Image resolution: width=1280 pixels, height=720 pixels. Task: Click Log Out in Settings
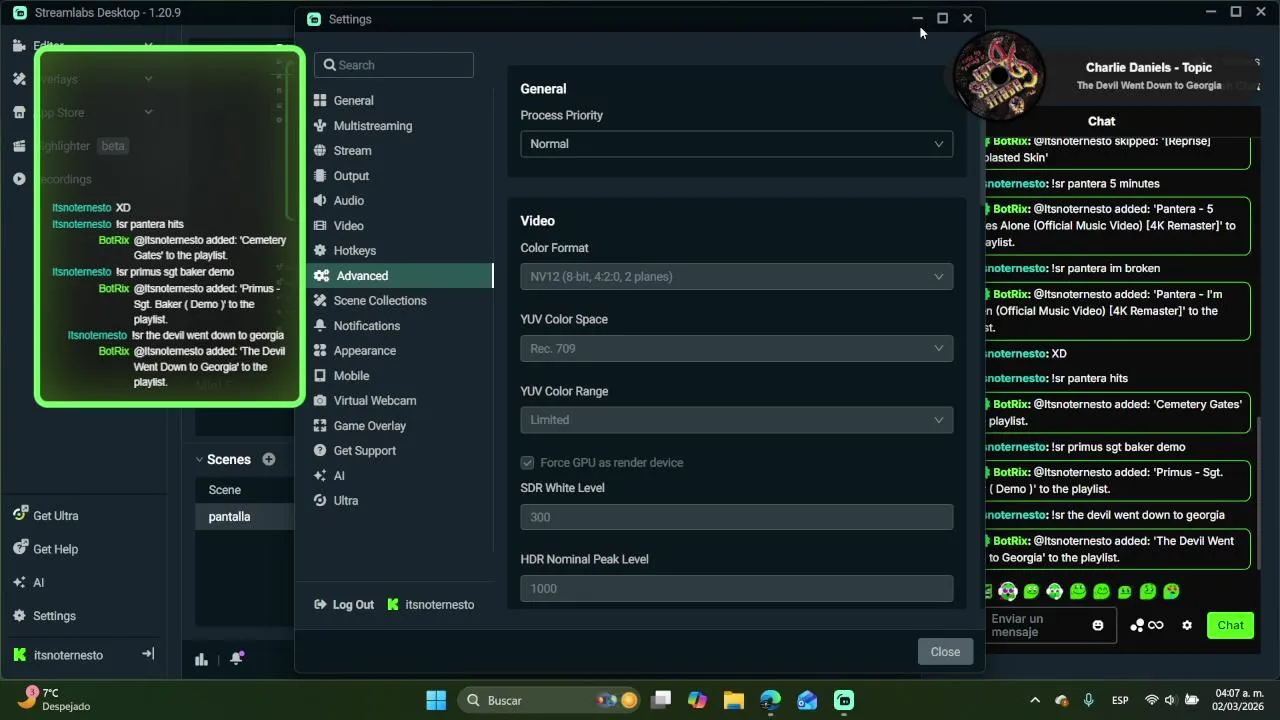click(x=344, y=605)
